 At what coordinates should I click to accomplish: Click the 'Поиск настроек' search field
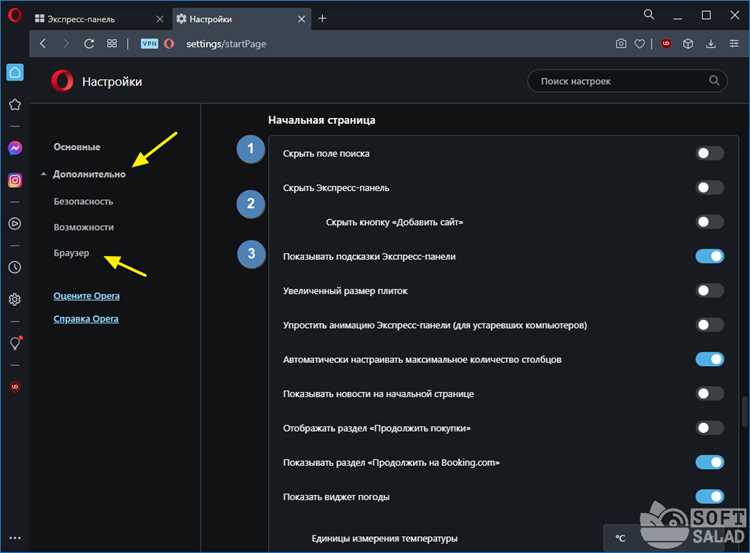click(627, 81)
